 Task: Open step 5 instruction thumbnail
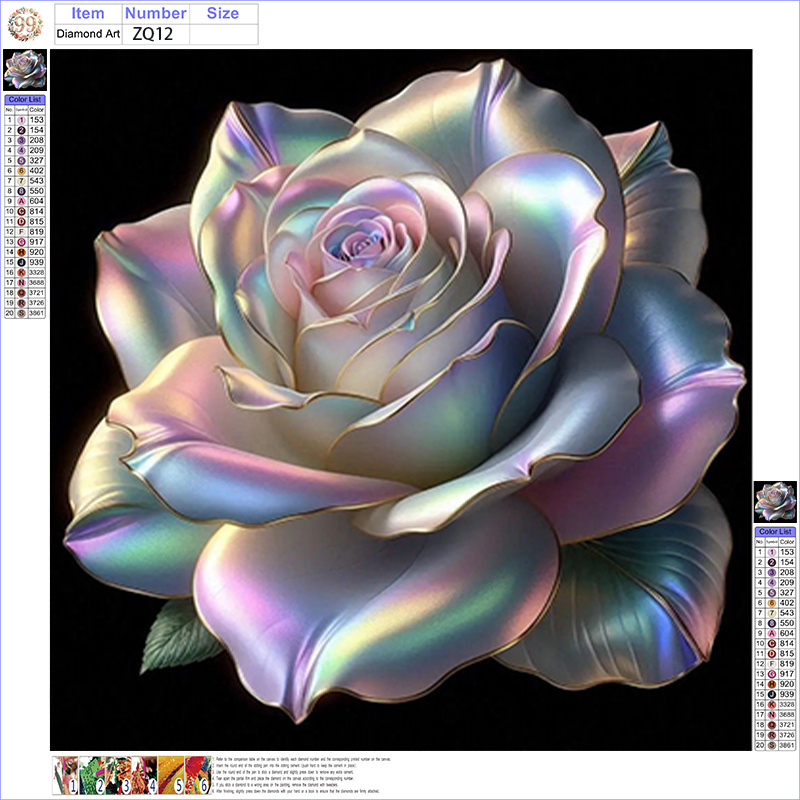pos(171,776)
